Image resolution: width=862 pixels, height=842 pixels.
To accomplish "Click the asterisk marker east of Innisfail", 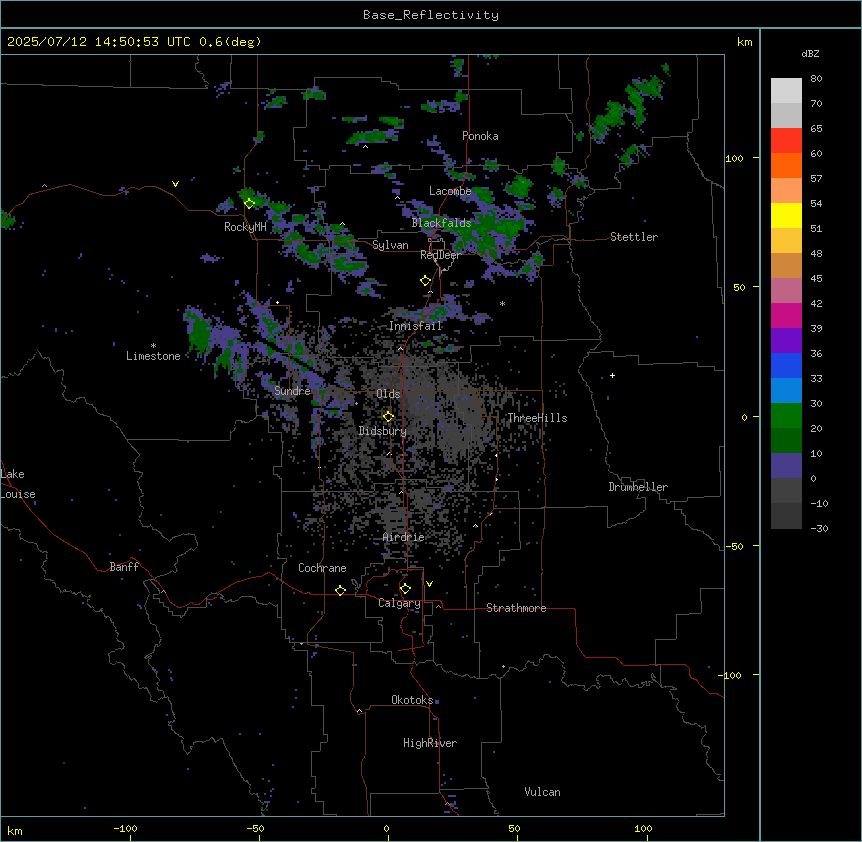I will click(x=502, y=304).
